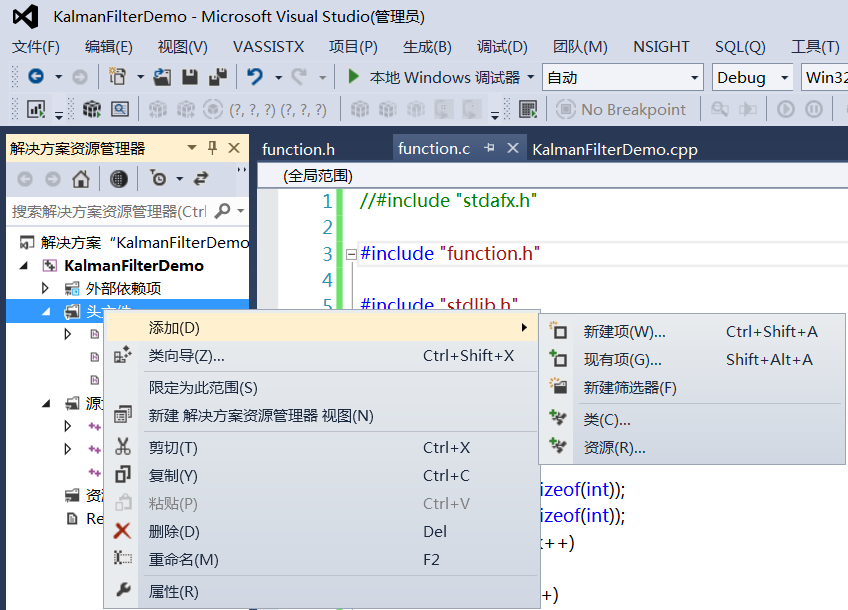The width and height of the screenshot is (848, 610).
Task: Click the navigate backward arrow icon
Action: pos(36,76)
